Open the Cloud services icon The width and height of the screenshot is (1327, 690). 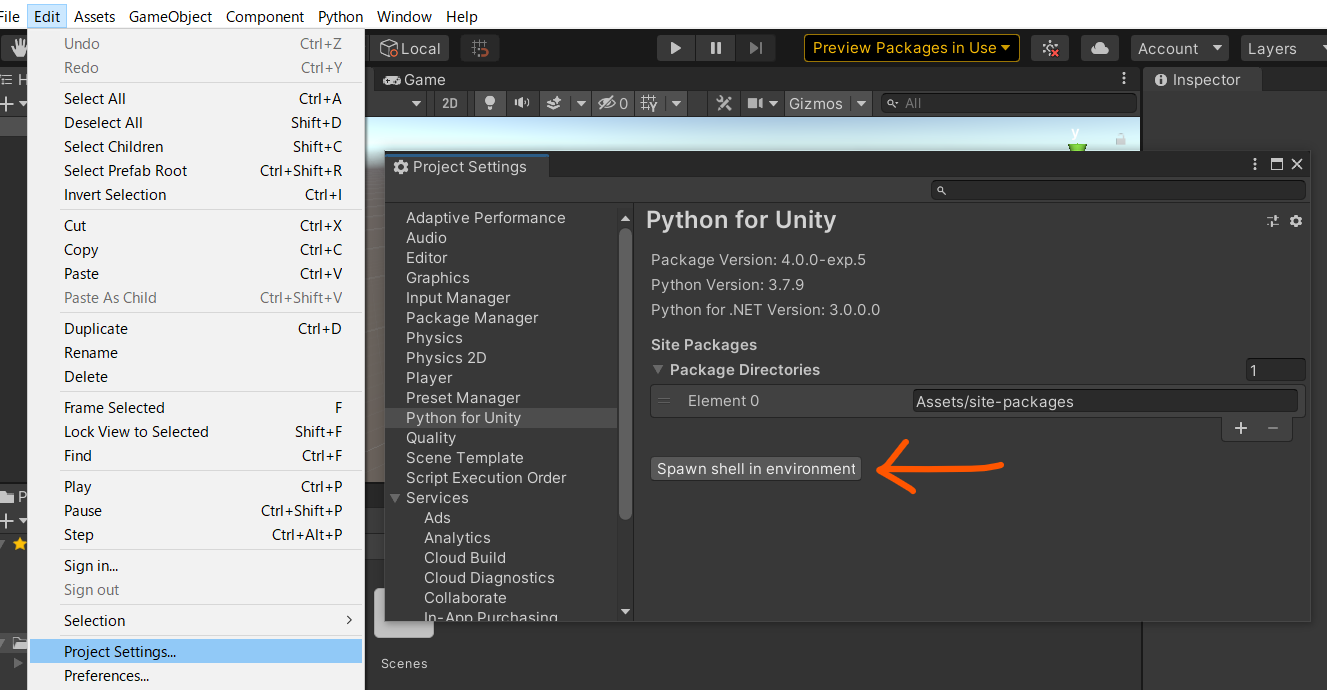(x=1100, y=48)
